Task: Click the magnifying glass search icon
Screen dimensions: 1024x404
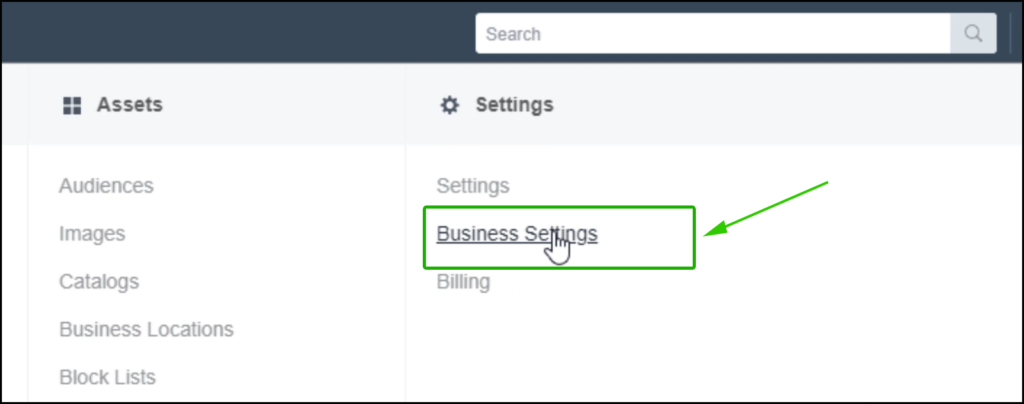Action: (973, 33)
